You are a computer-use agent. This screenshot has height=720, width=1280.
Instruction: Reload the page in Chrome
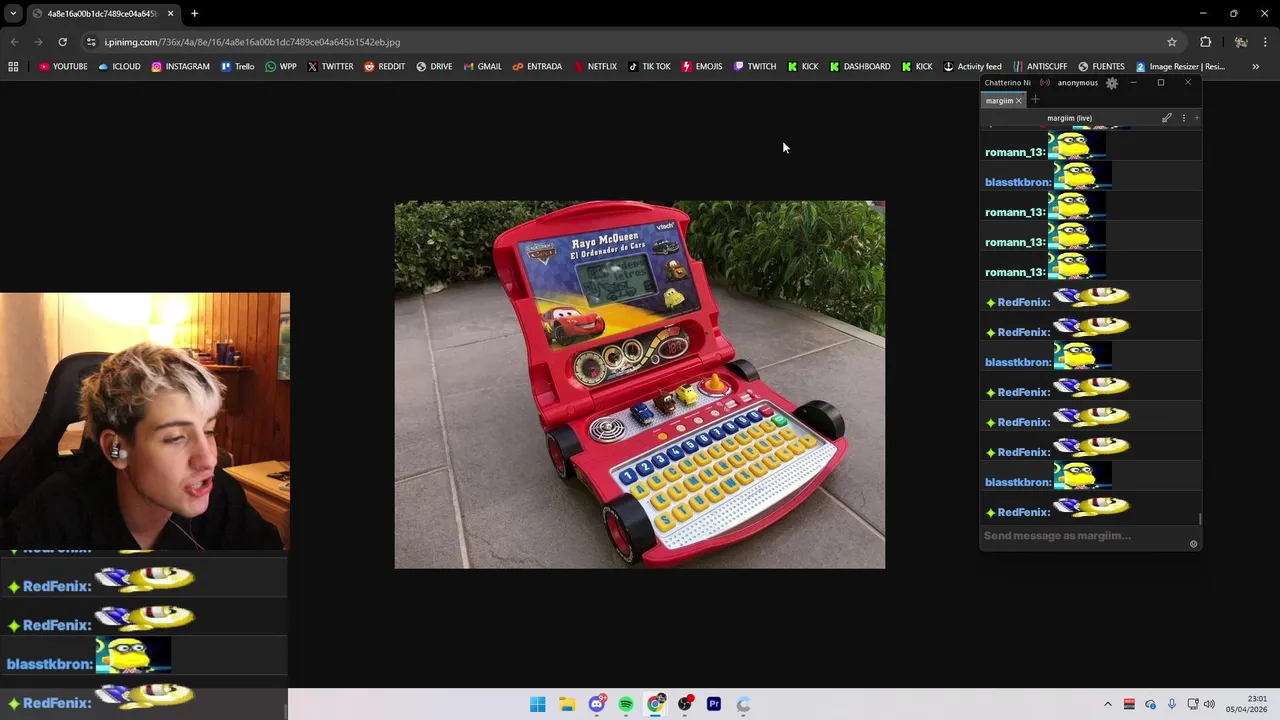click(x=62, y=42)
